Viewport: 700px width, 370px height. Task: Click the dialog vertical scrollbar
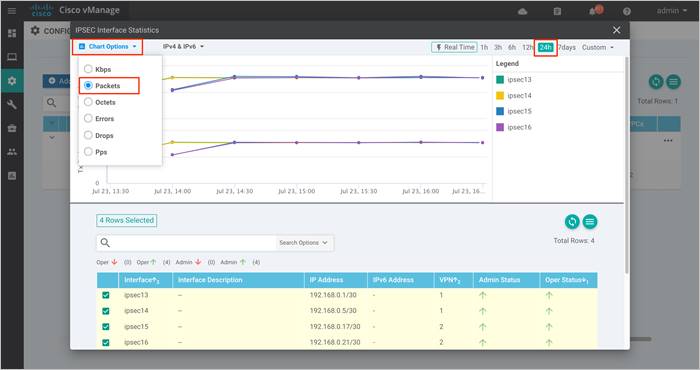click(x=627, y=165)
